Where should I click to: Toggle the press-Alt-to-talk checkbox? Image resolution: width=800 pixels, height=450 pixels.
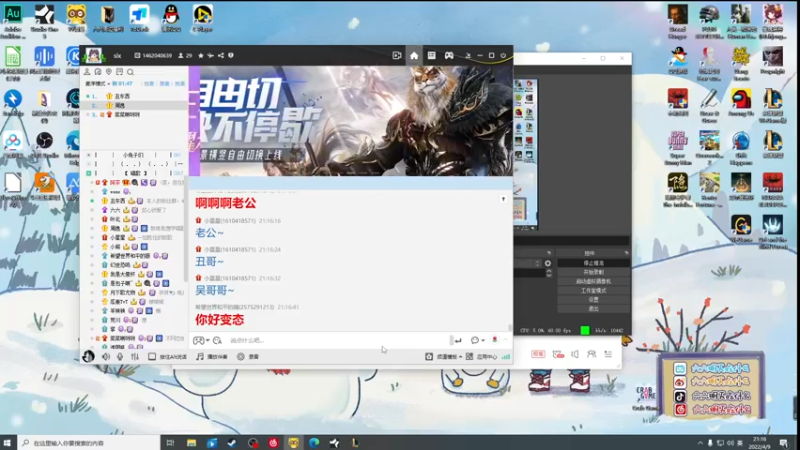tap(152, 357)
